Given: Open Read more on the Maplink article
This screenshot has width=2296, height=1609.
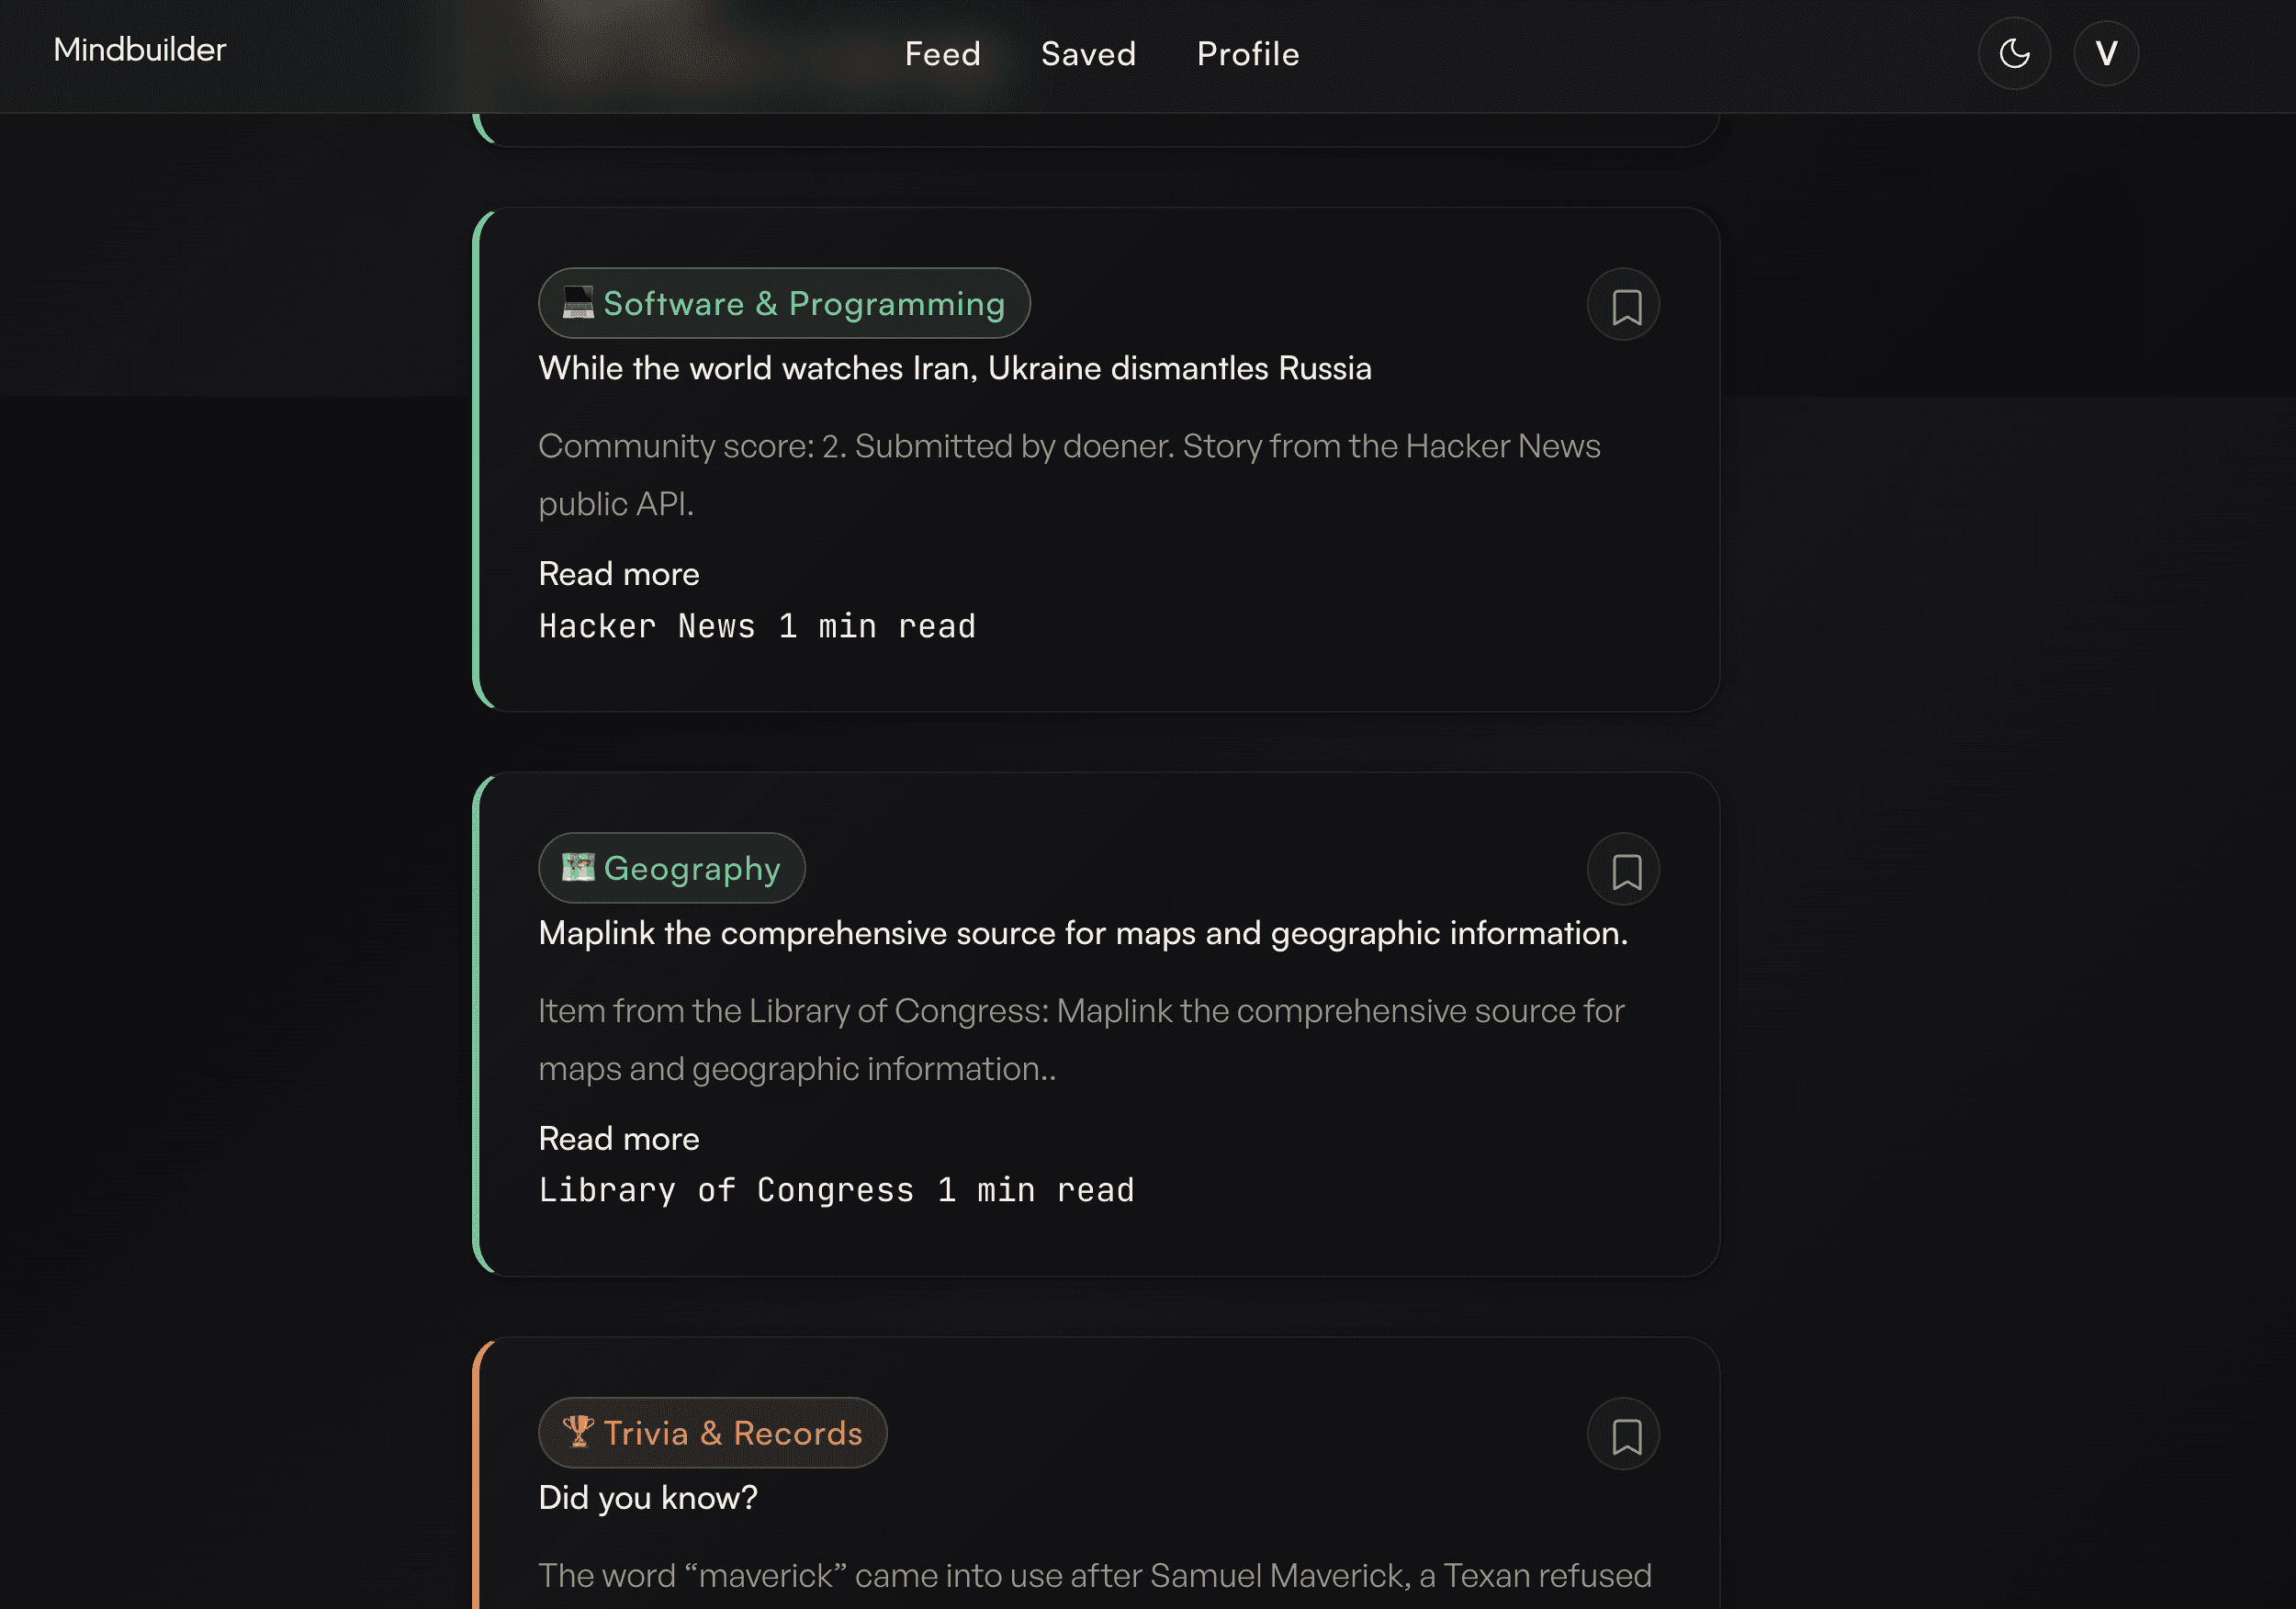Looking at the screenshot, I should click(618, 1138).
